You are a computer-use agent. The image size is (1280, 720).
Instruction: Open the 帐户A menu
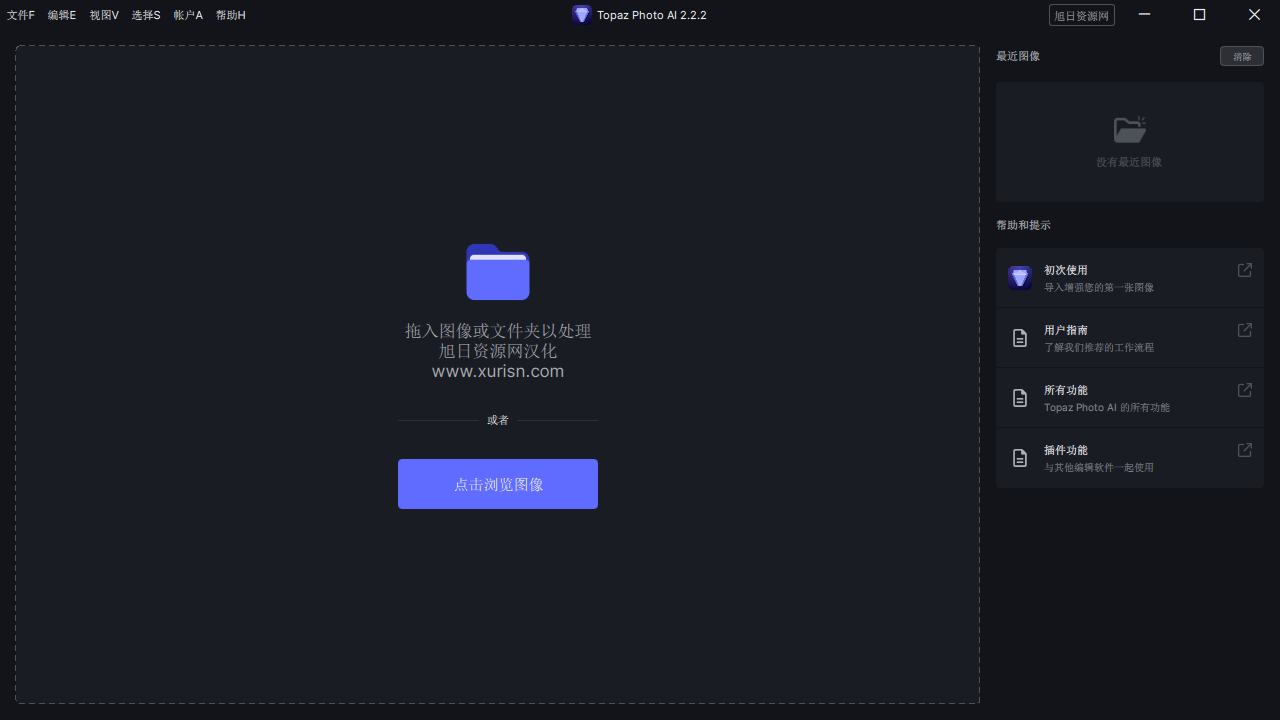click(188, 15)
